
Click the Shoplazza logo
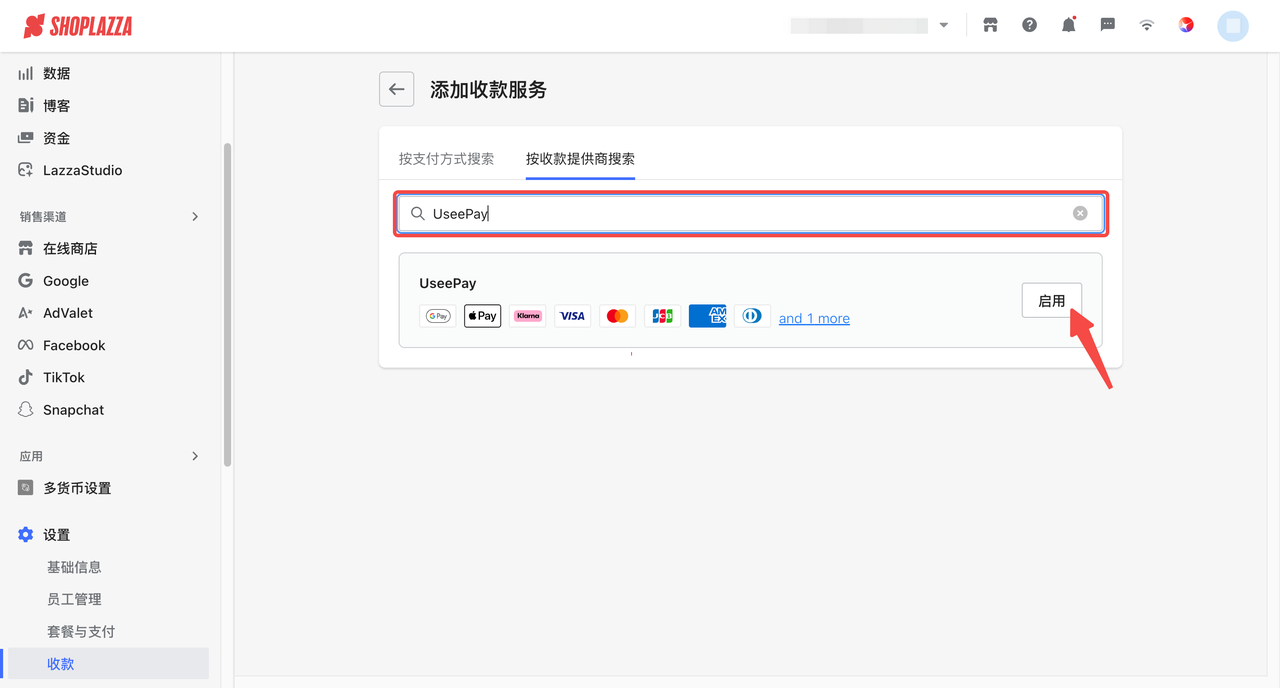click(78, 26)
